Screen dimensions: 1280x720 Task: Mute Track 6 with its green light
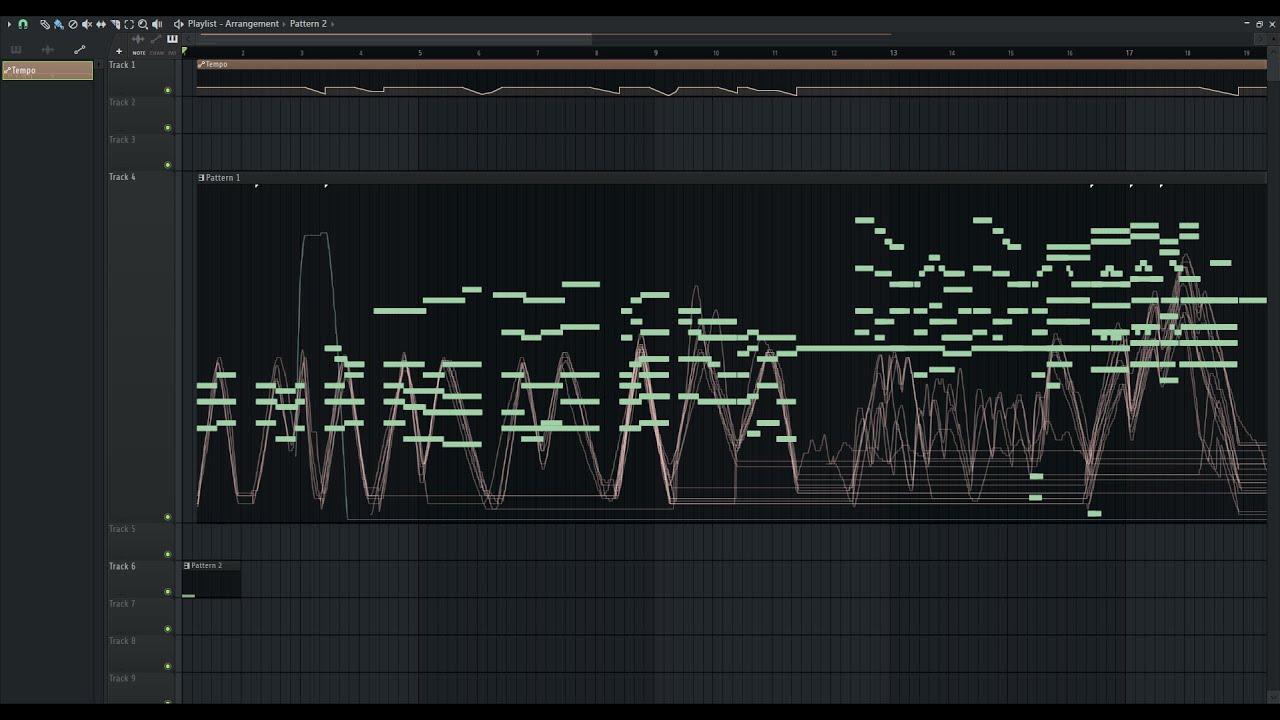[x=167, y=592]
